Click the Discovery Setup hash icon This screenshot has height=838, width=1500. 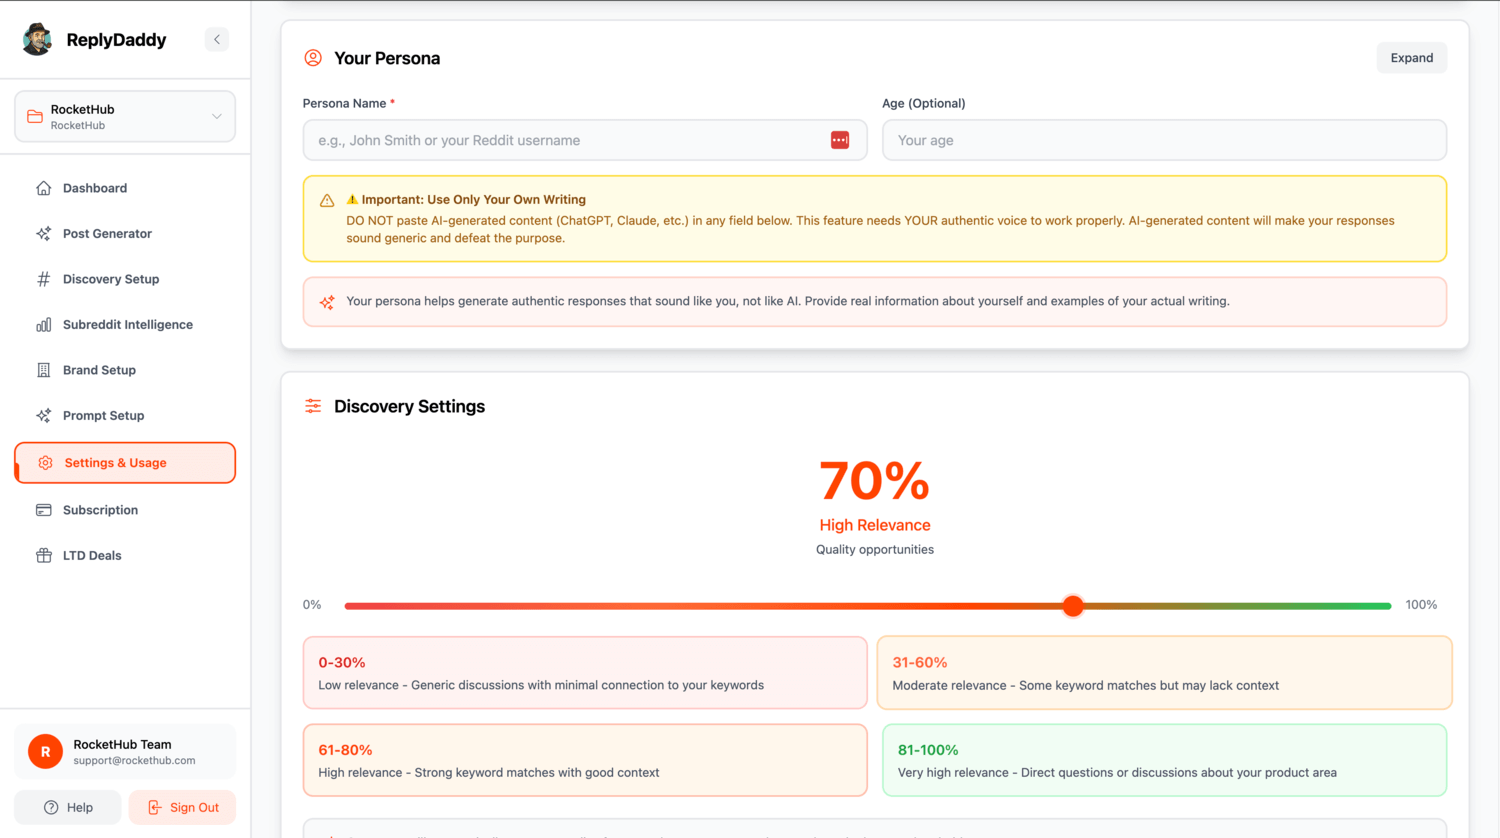(44, 279)
